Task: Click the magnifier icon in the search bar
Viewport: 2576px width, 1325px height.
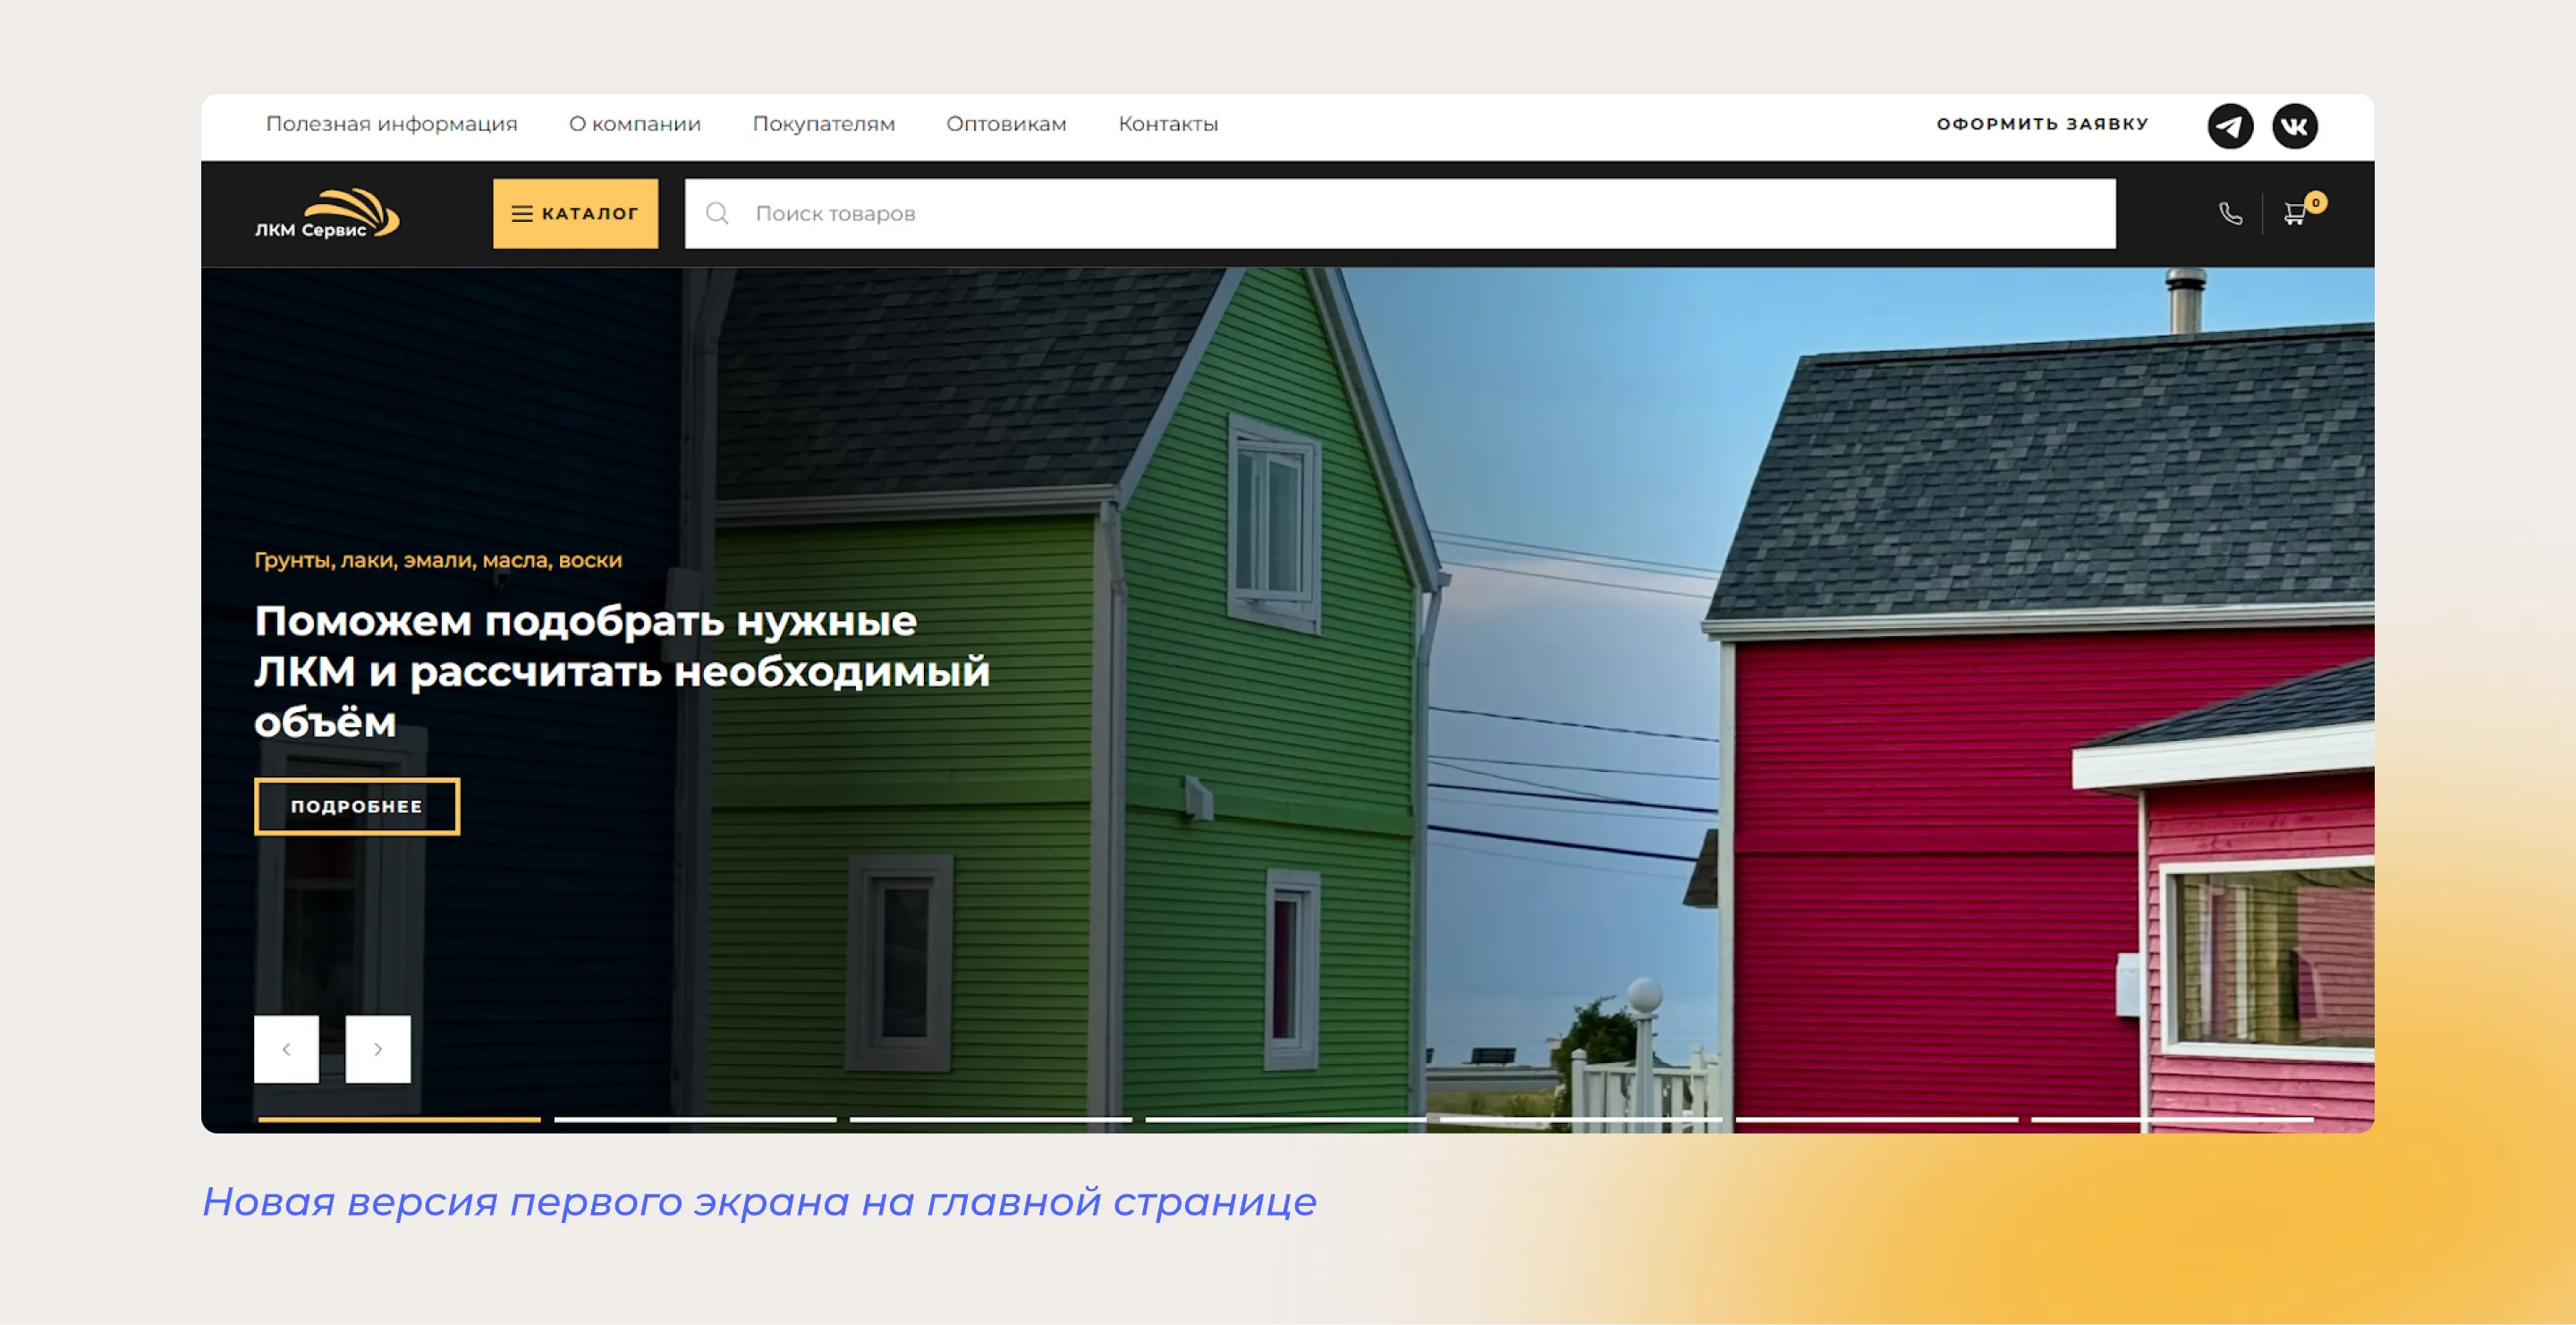Action: 717,213
